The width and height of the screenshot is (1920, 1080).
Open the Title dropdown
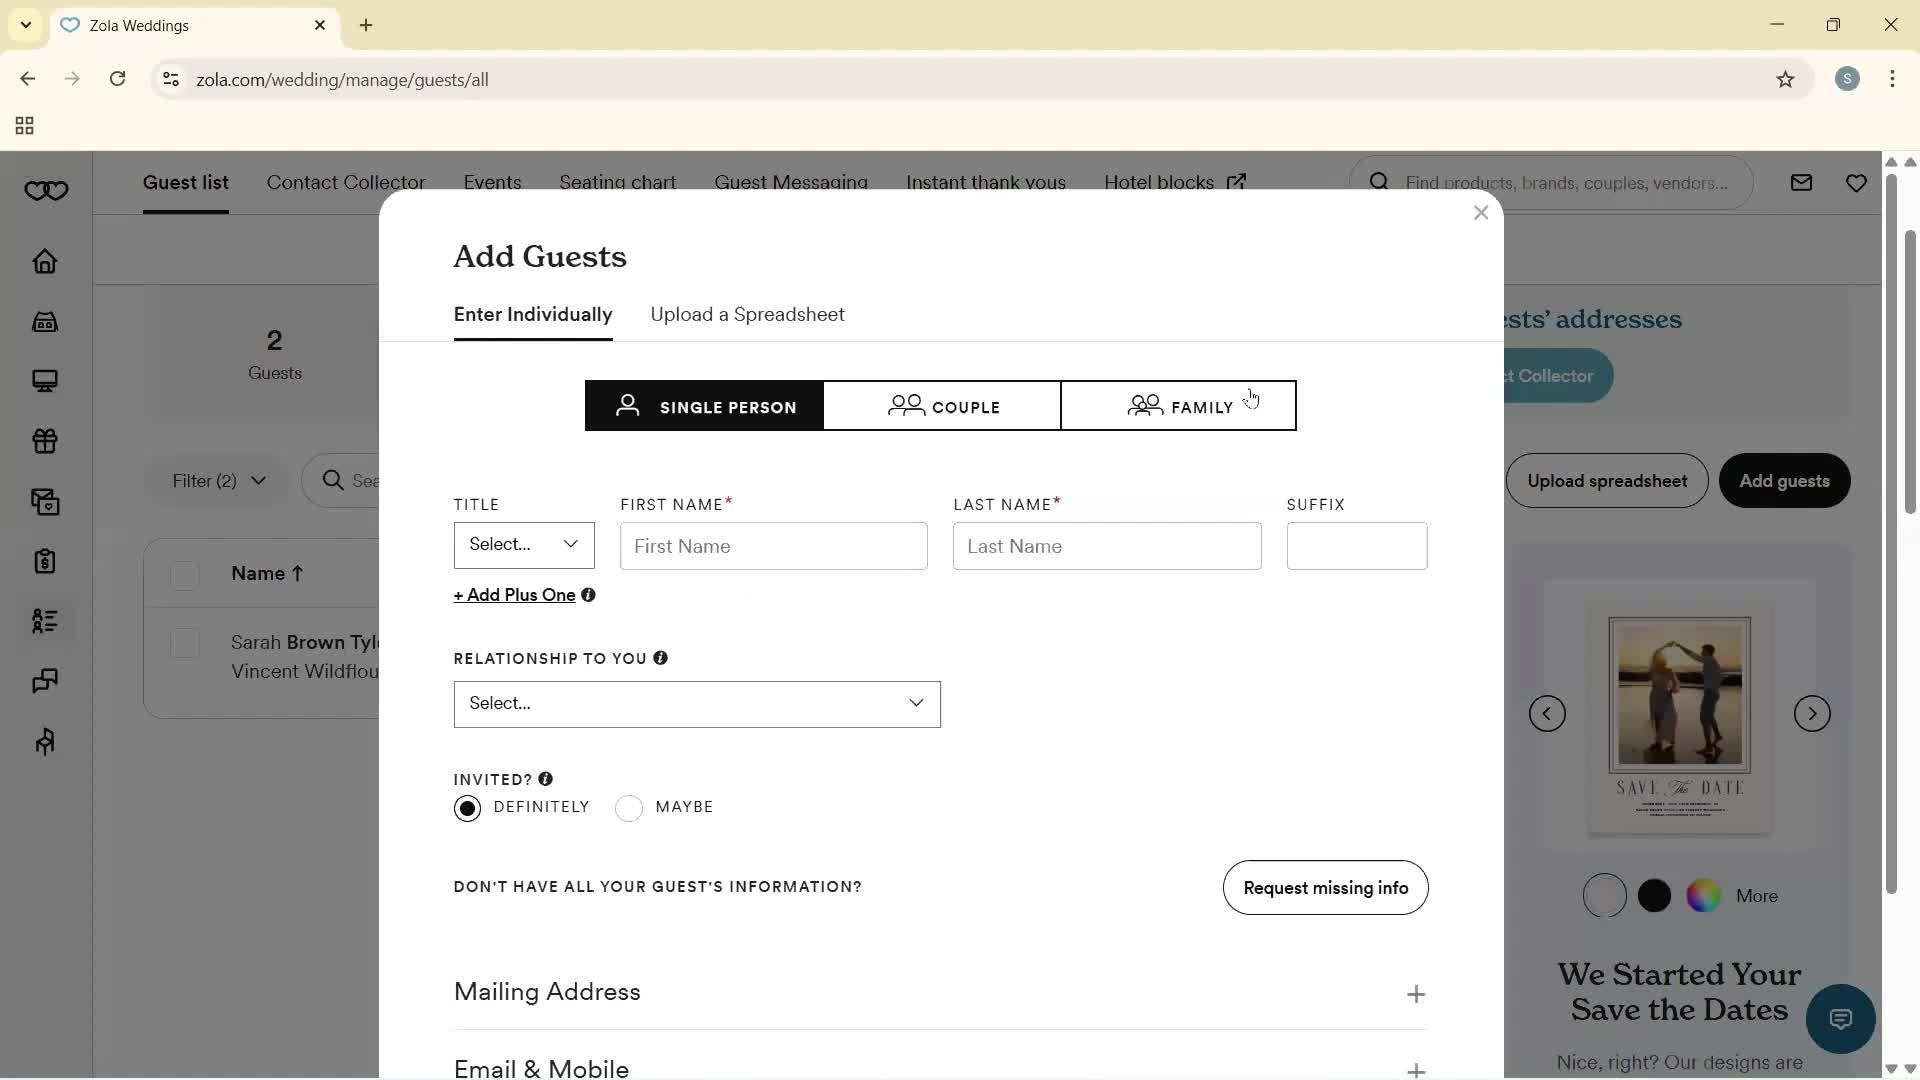tap(523, 545)
